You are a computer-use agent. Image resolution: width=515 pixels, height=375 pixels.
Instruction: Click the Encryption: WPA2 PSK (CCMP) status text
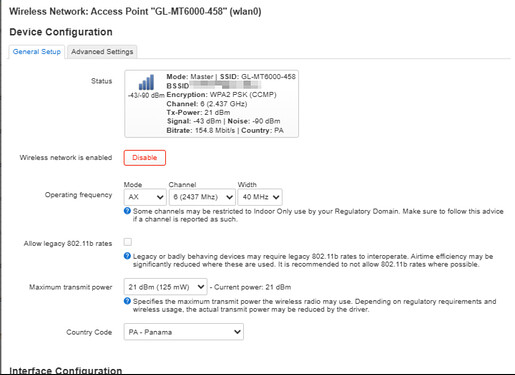221,95
